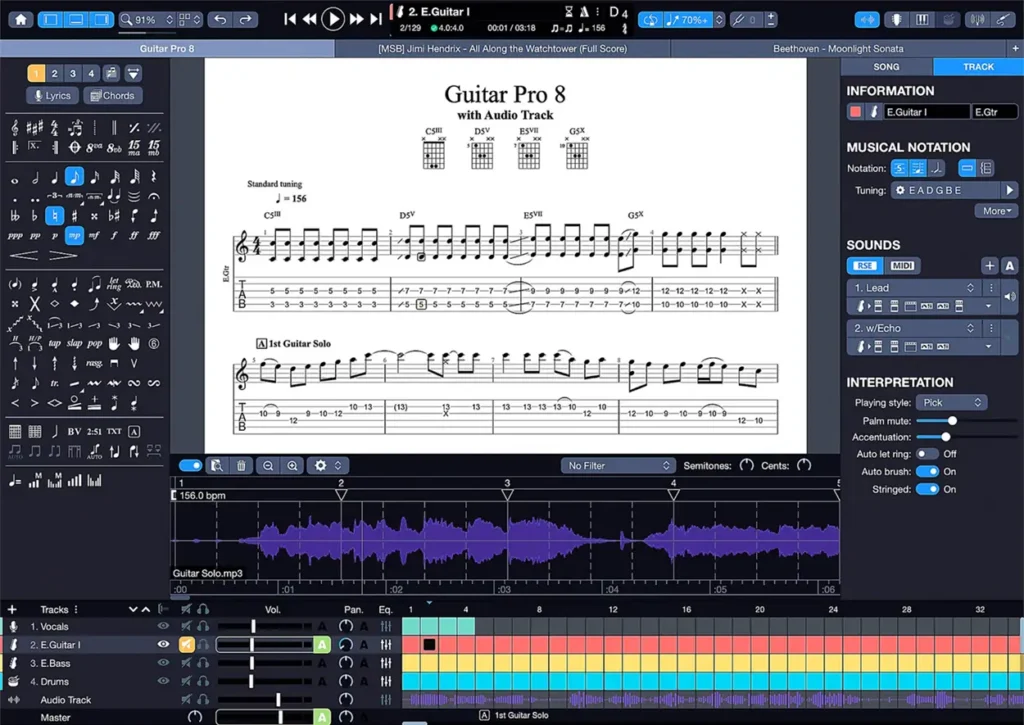Screen dimensions: 1024x725
Task: Edit the E.Guitar I track name field
Action: point(927,112)
